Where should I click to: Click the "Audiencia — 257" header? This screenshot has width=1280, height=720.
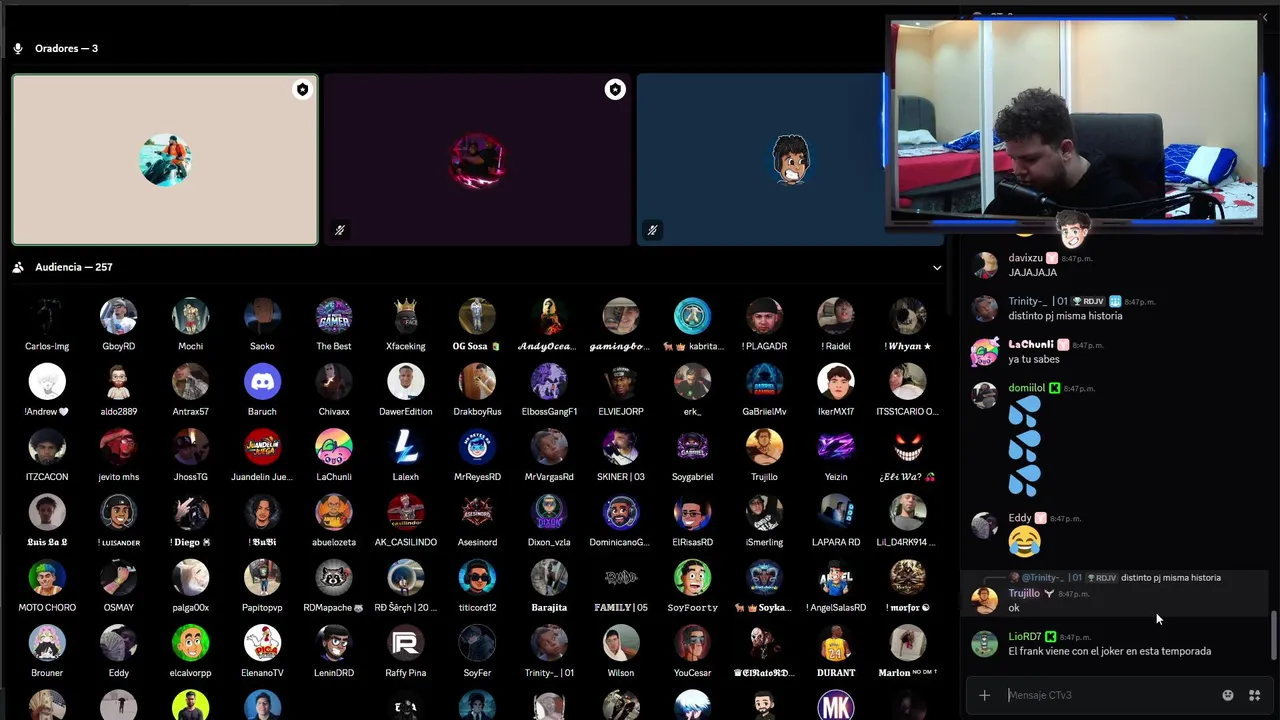click(x=73, y=267)
